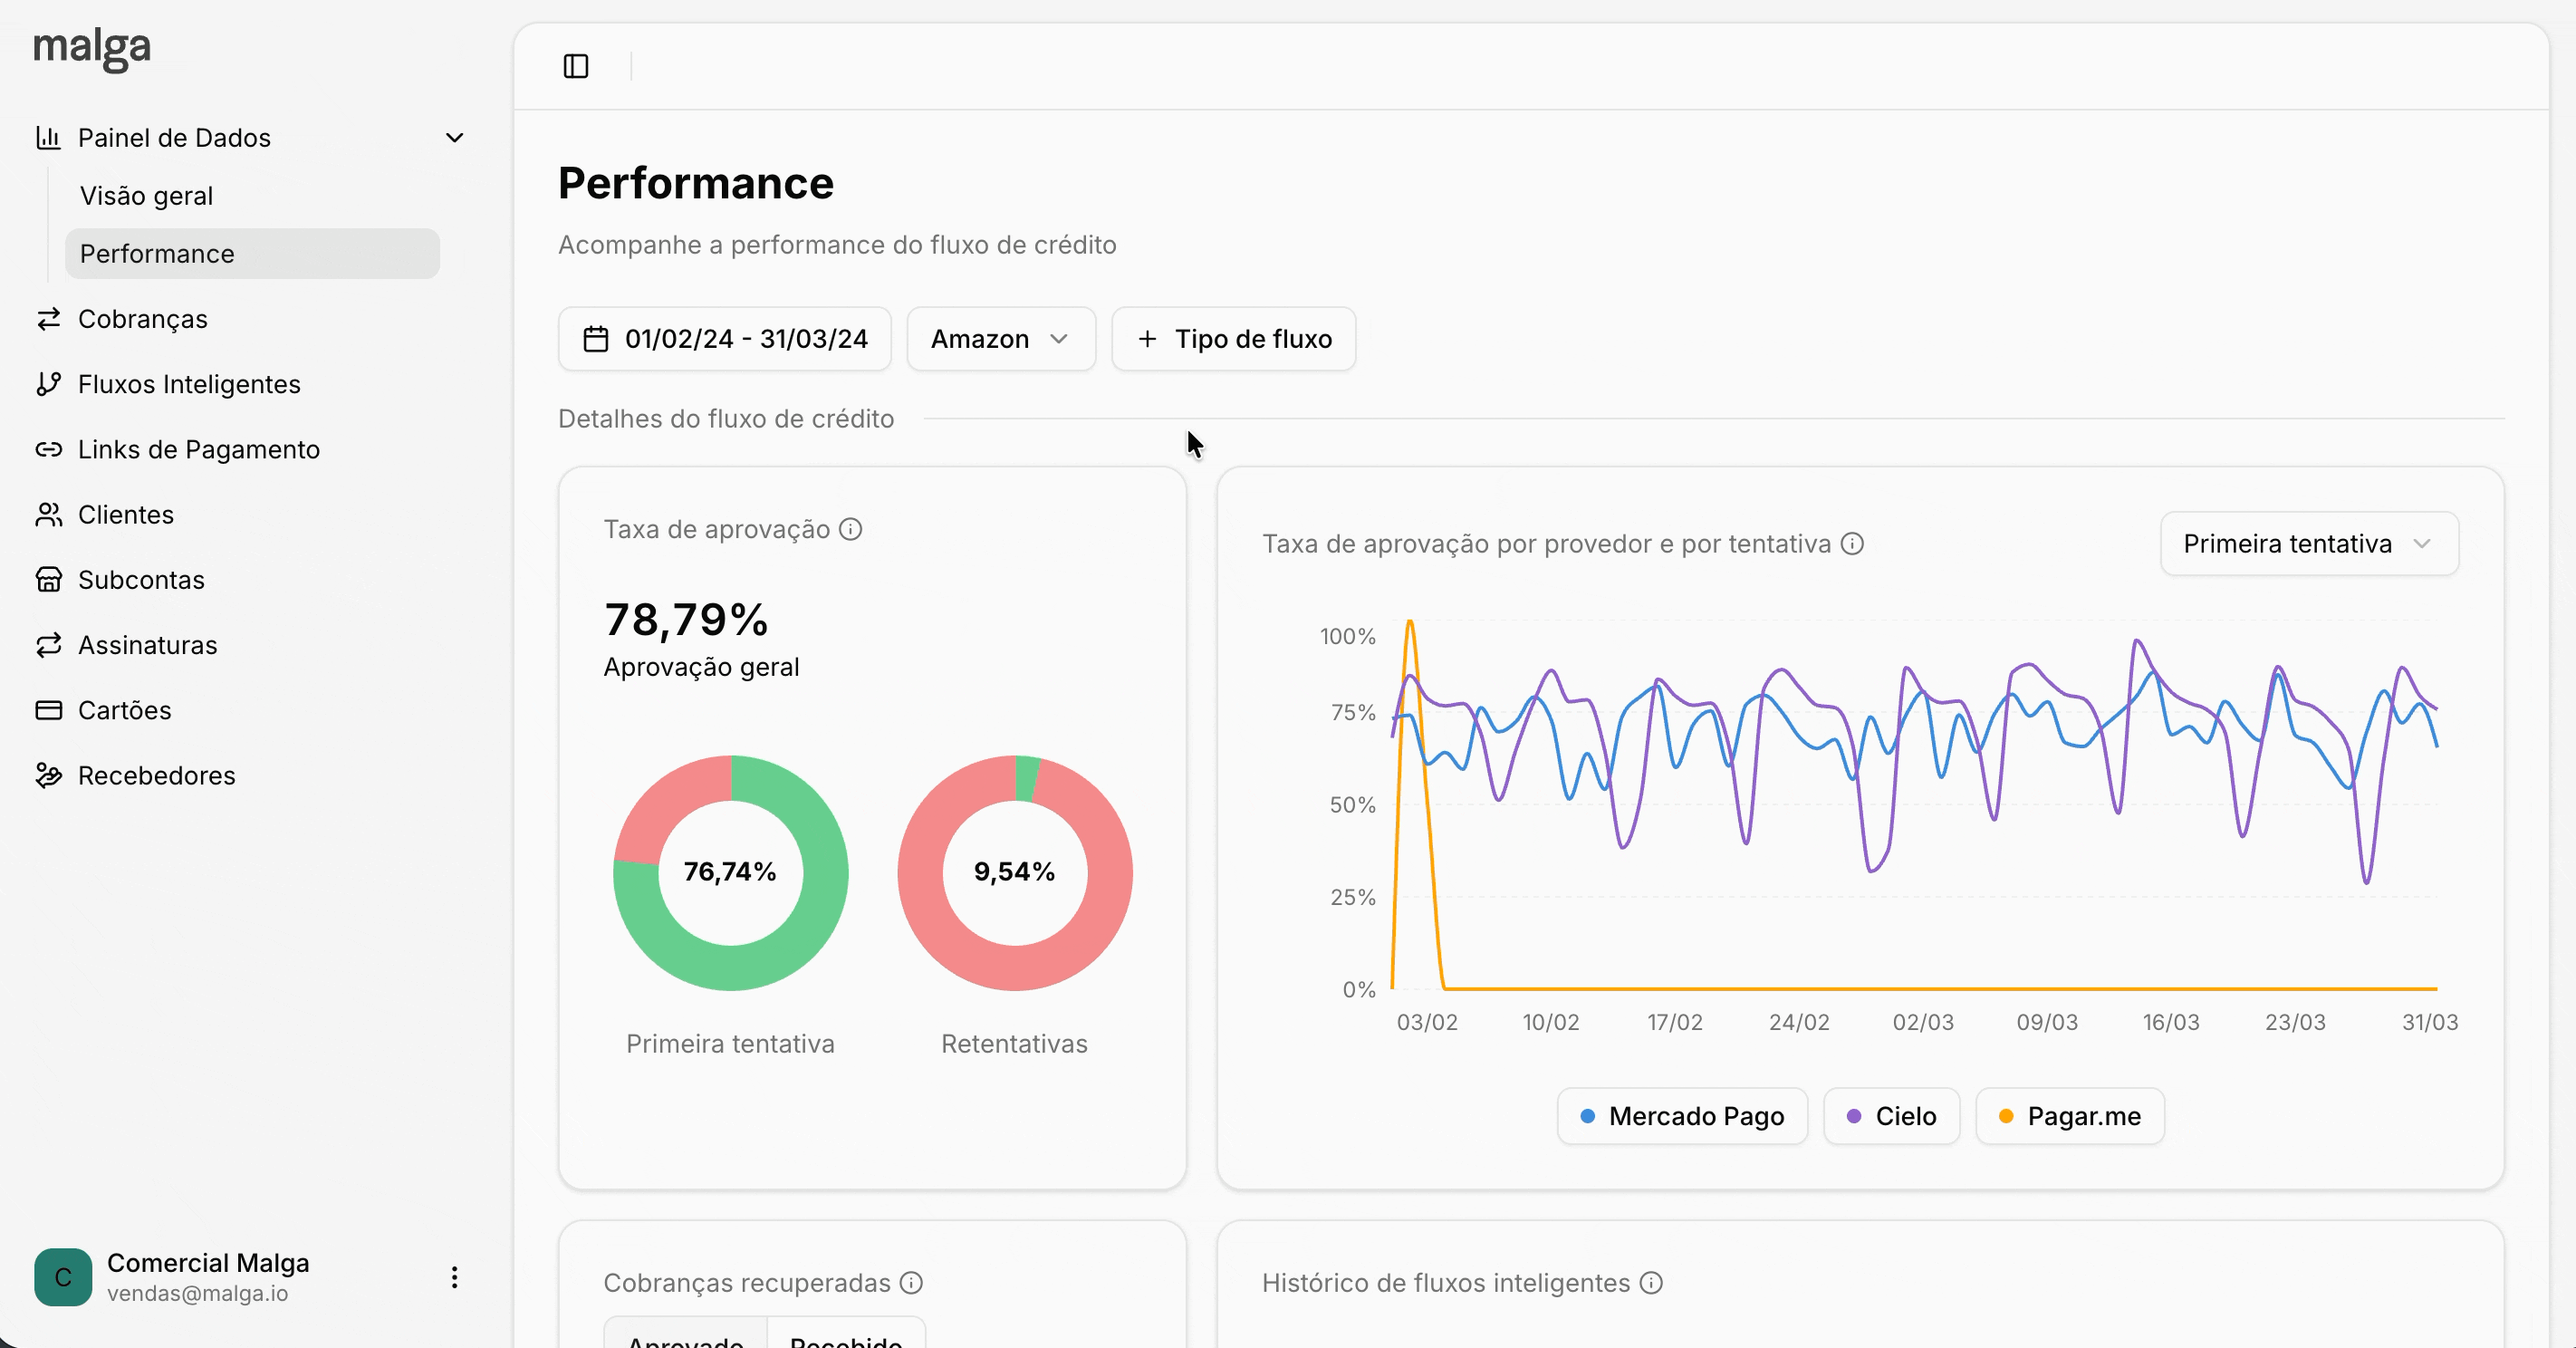Show info for Taxa de aprovação por provedor
This screenshot has width=2576, height=1348.
tap(1853, 544)
